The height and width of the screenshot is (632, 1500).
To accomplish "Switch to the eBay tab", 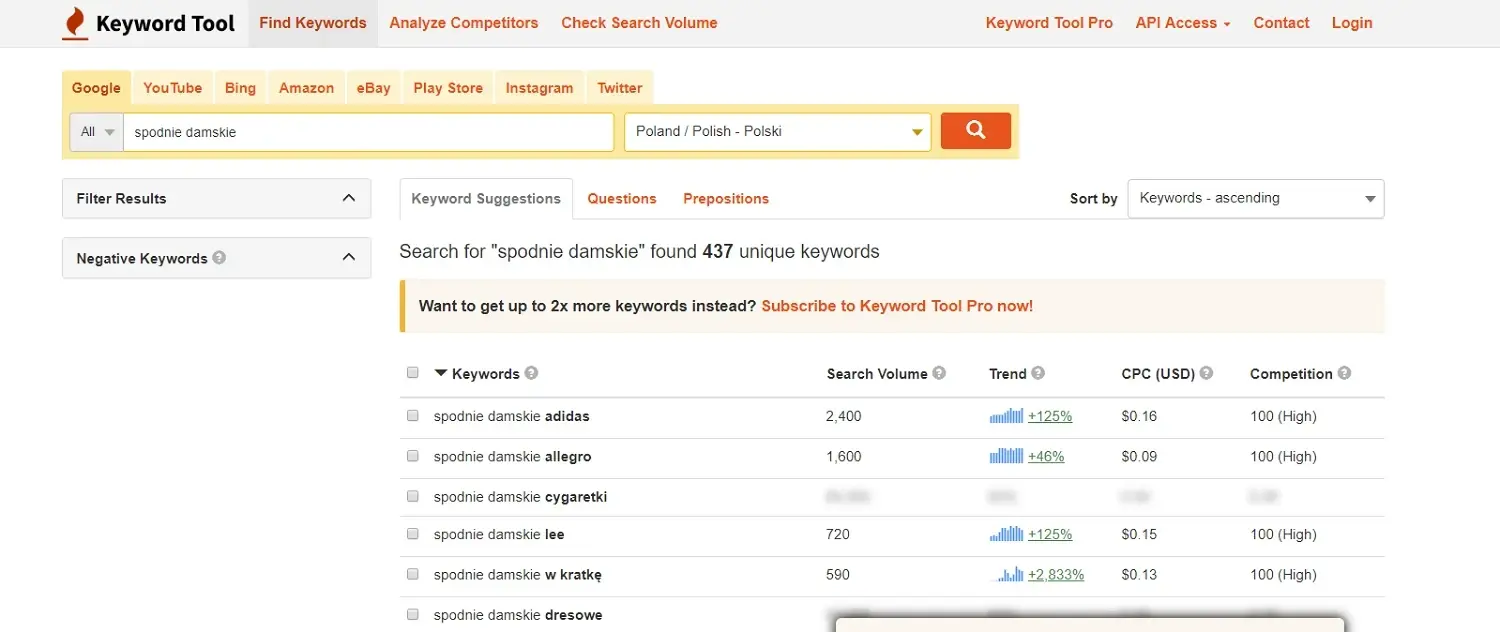I will point(374,87).
